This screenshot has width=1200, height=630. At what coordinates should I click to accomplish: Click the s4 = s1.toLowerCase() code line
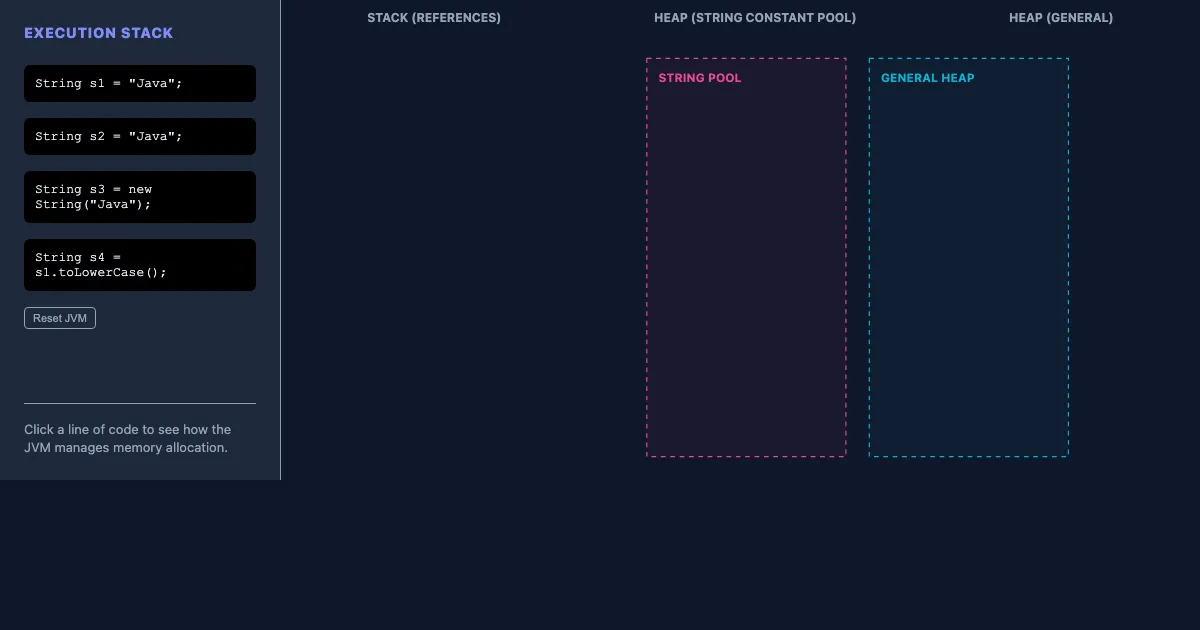pos(140,265)
